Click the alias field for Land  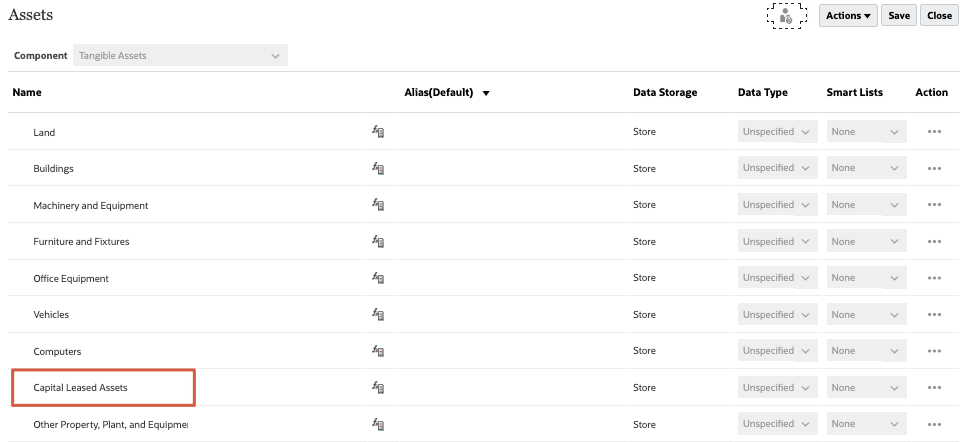point(513,131)
